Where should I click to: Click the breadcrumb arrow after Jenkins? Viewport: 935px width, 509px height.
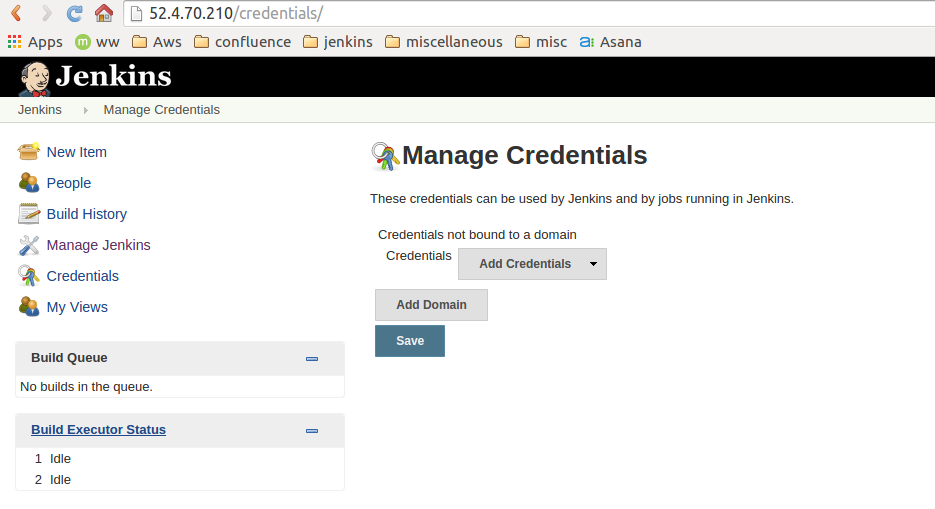(85, 110)
